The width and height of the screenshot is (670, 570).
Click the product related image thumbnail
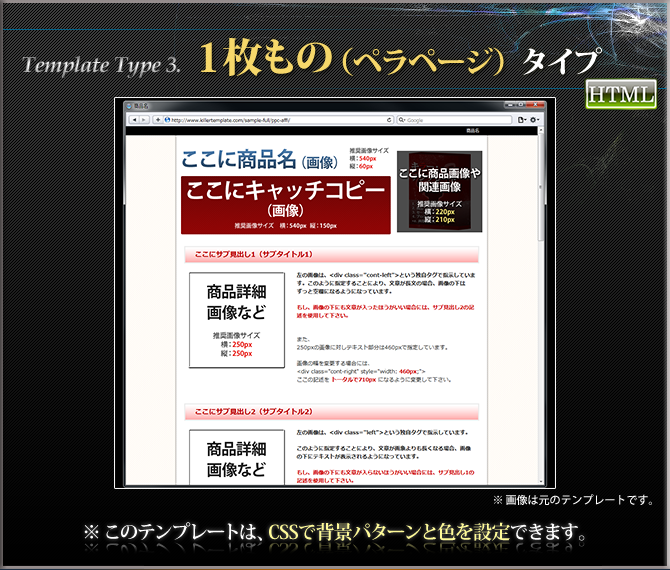[x=439, y=191]
